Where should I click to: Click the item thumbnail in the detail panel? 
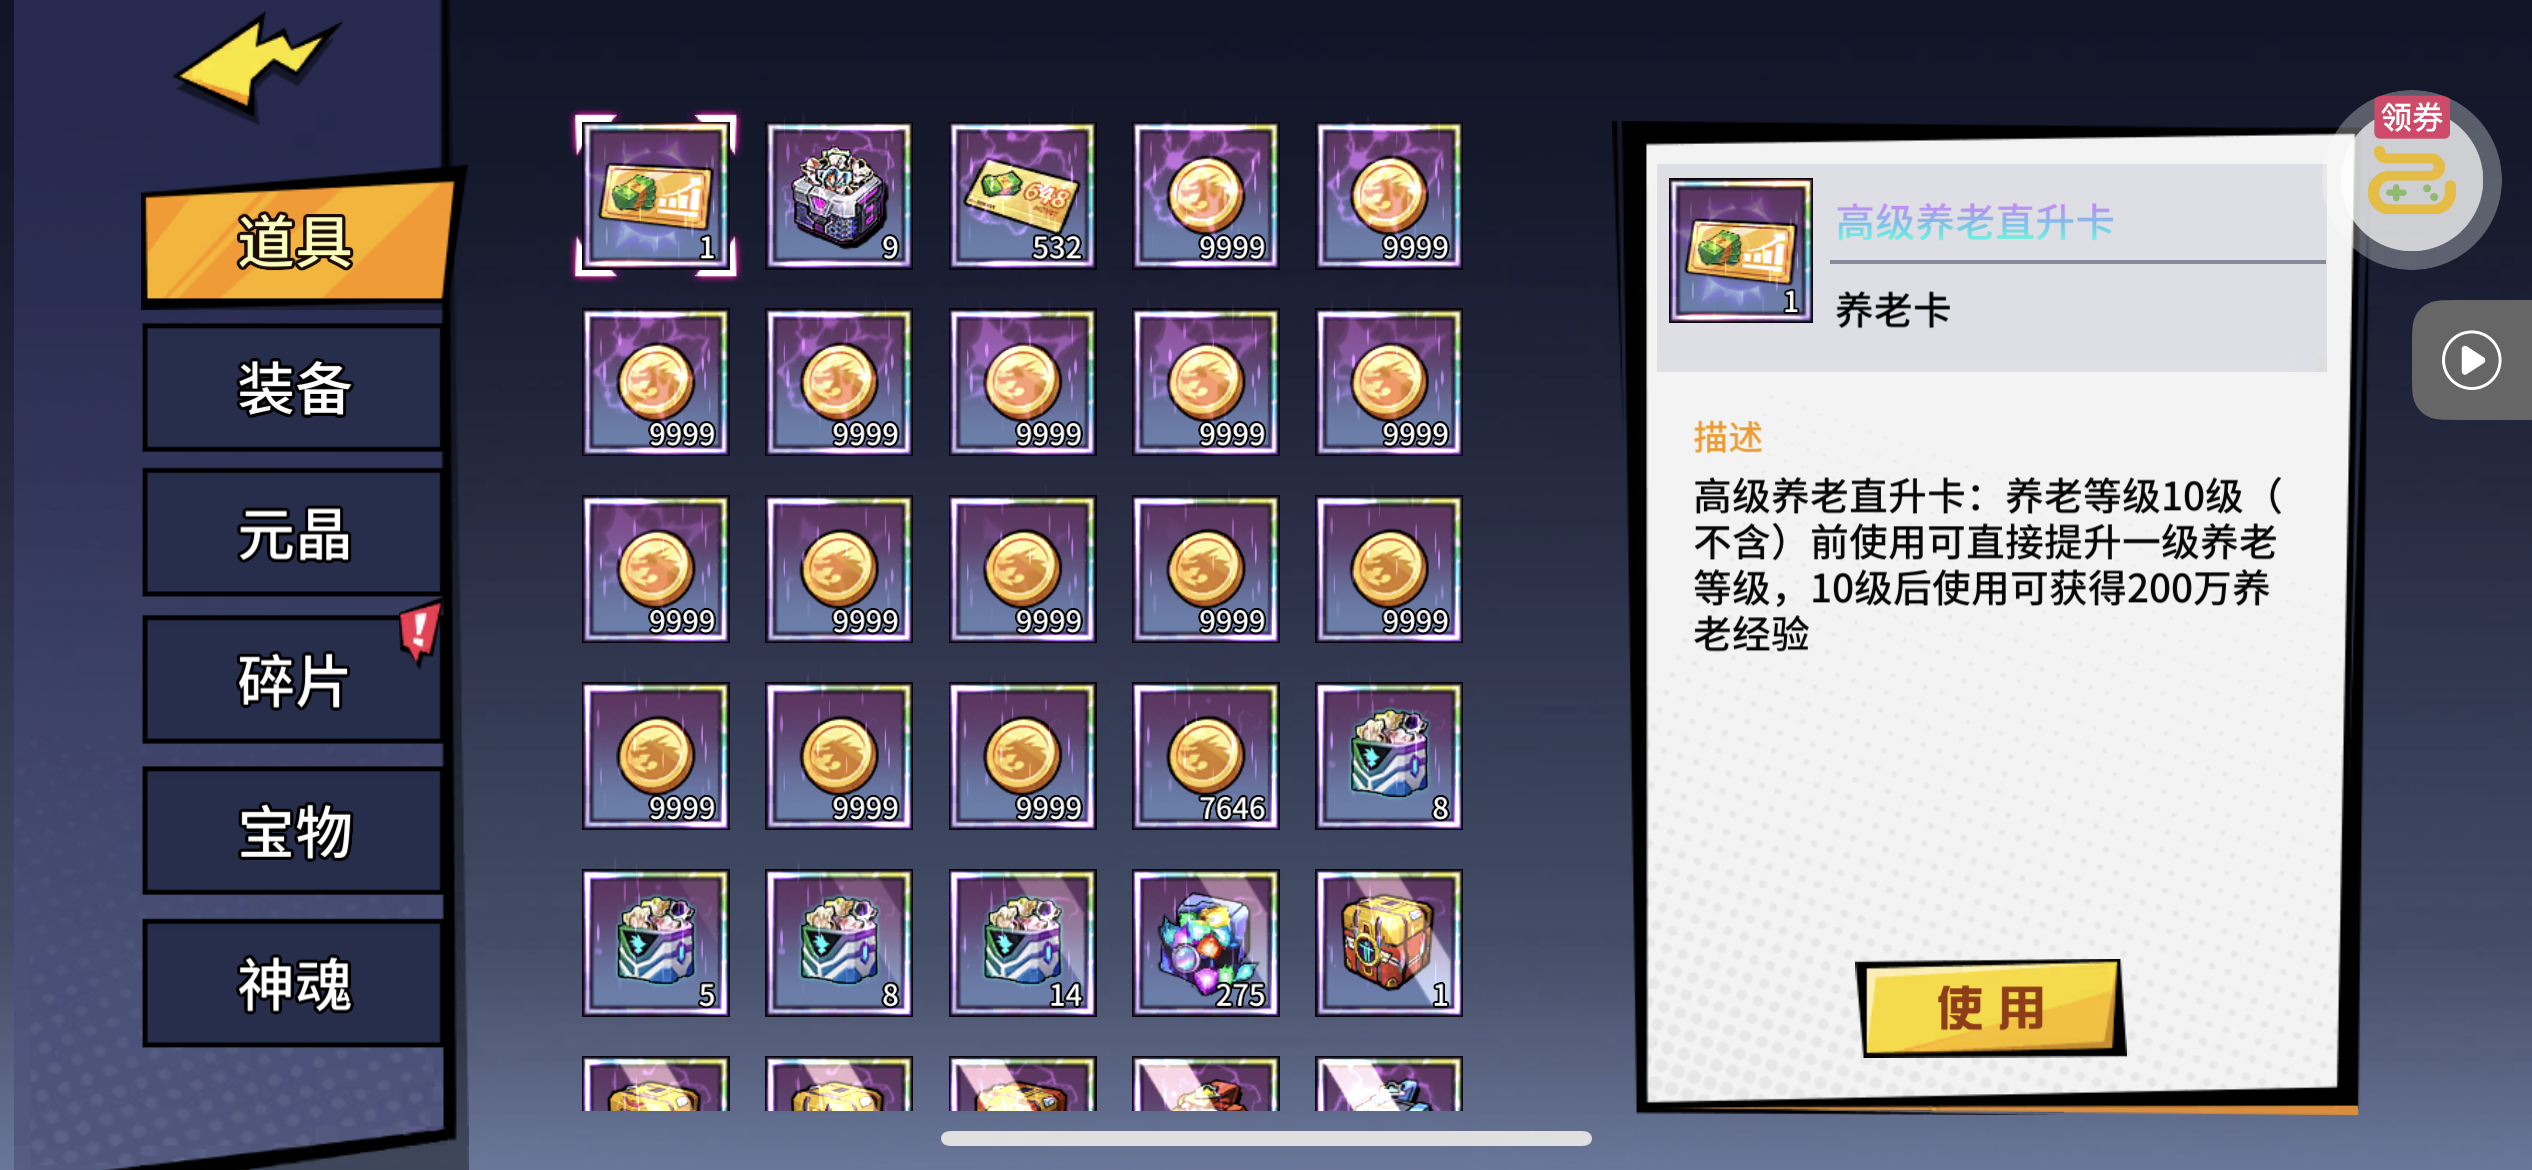pyautogui.click(x=1740, y=250)
